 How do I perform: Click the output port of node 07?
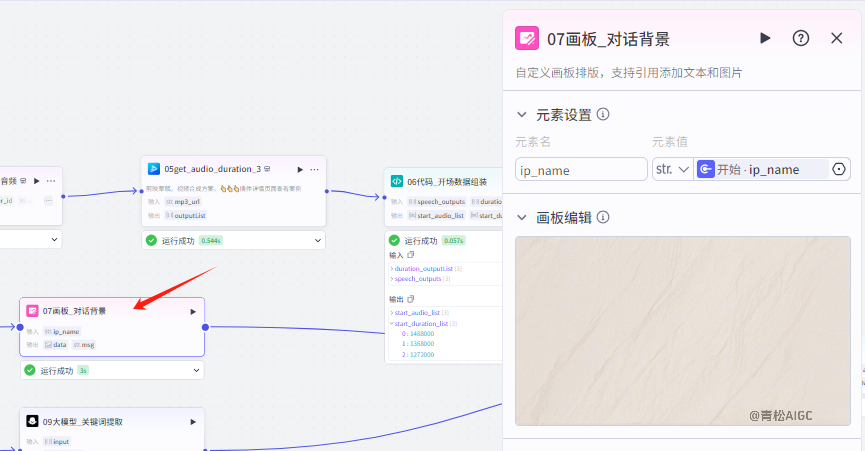click(x=205, y=327)
